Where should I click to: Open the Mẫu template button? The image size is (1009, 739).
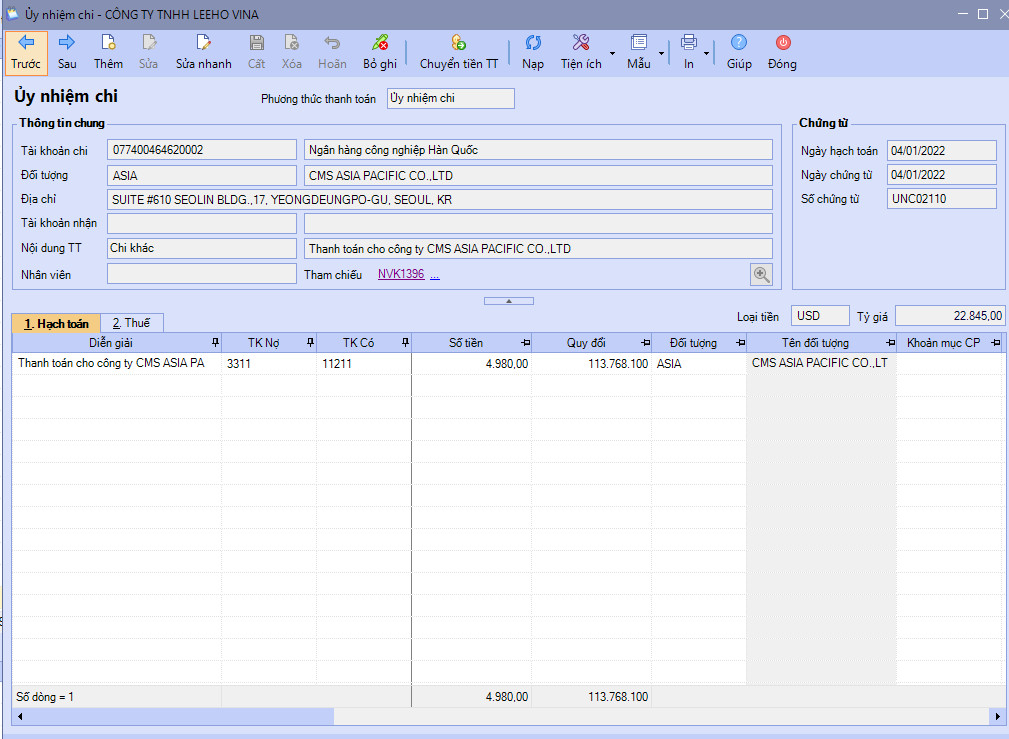pos(639,53)
